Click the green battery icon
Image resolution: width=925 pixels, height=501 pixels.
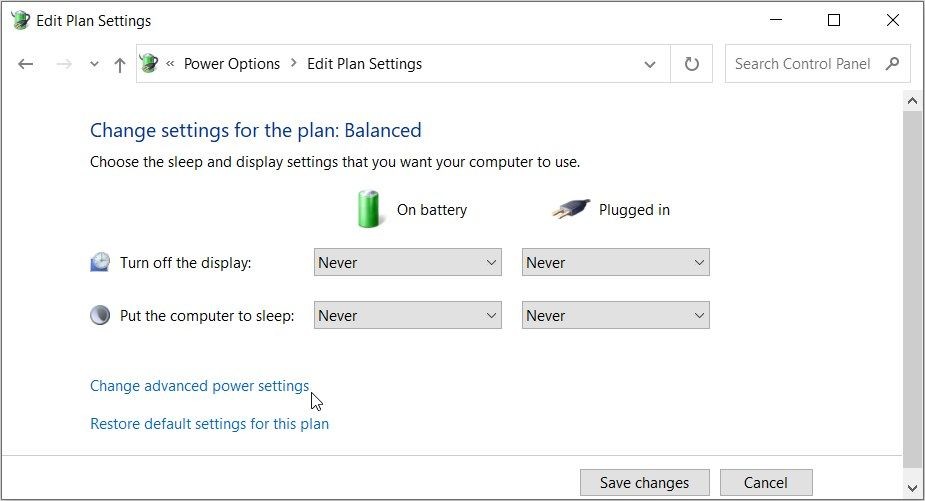(x=369, y=209)
